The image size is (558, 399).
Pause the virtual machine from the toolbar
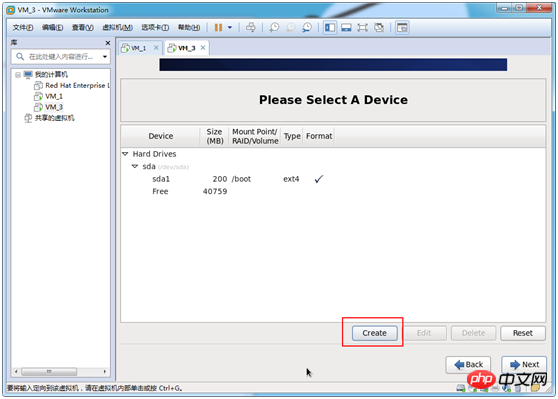[x=218, y=27]
